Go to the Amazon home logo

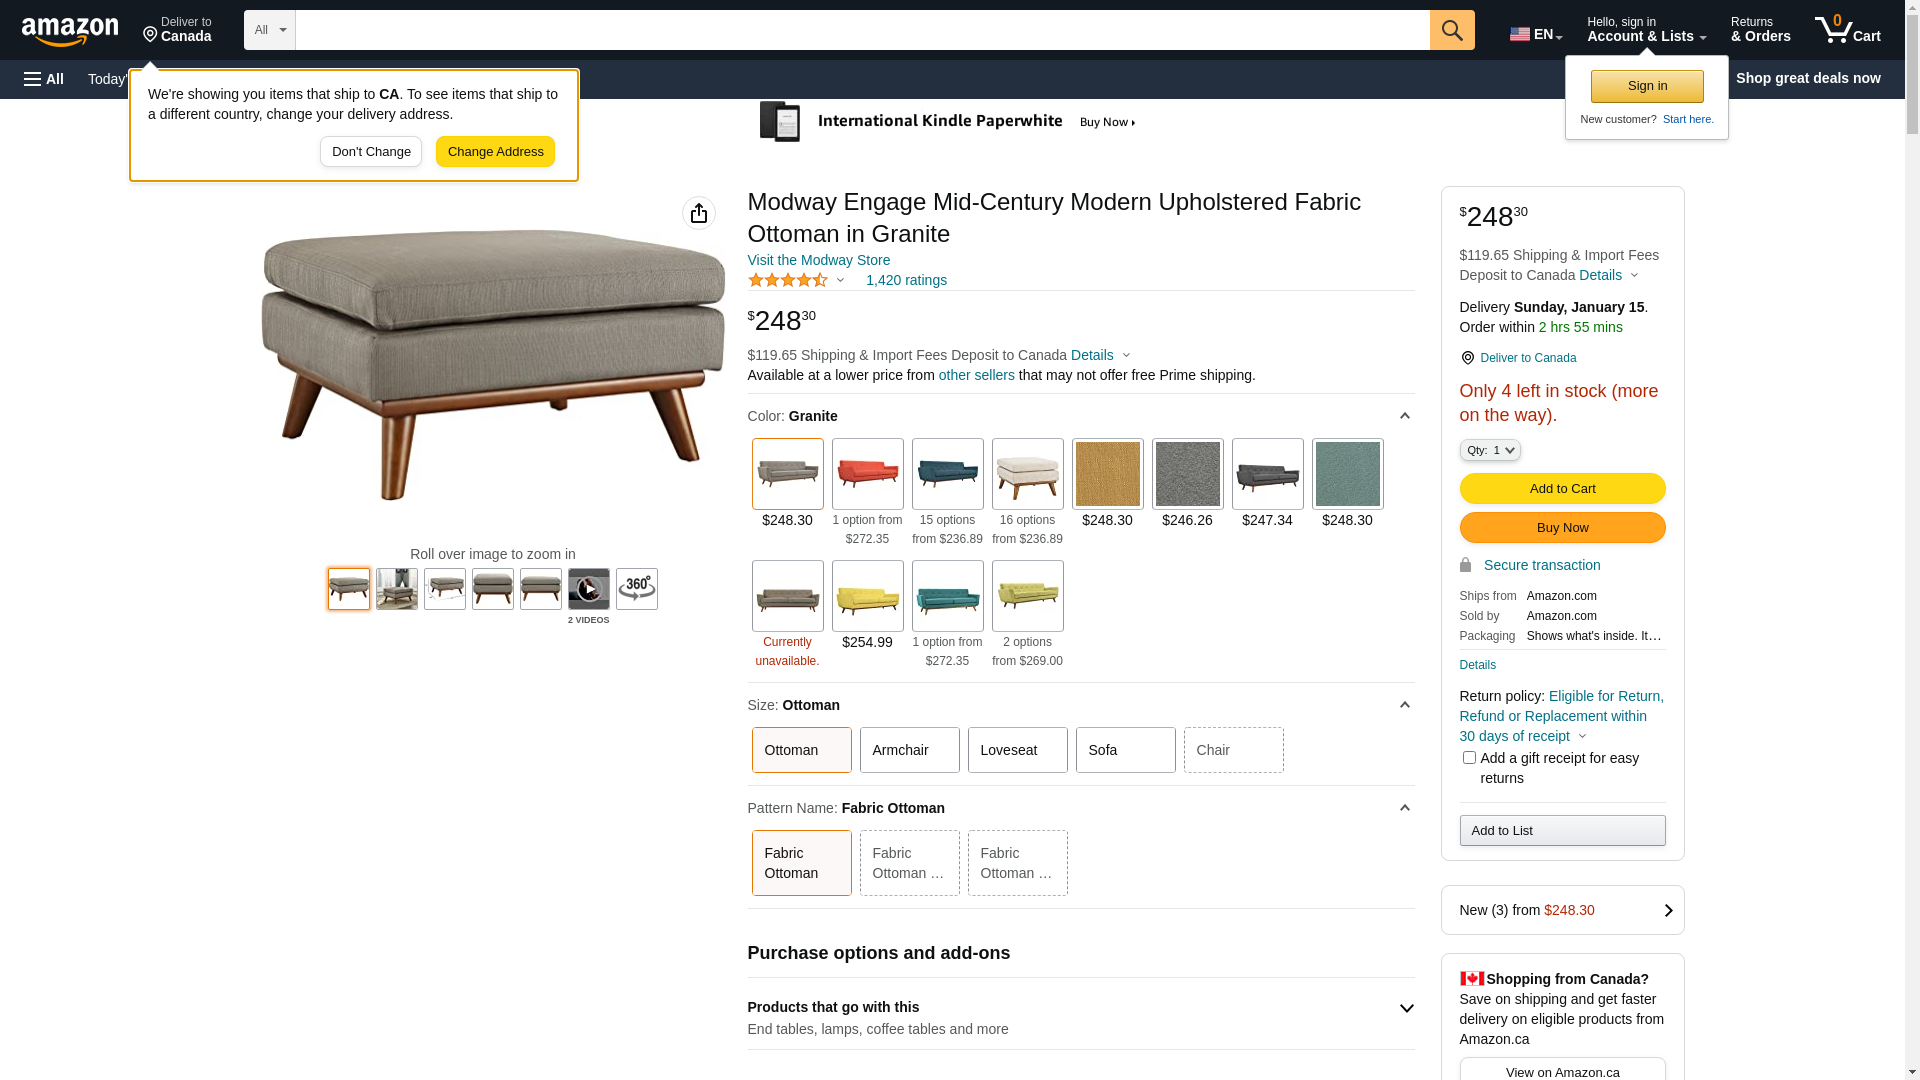pyautogui.click(x=70, y=31)
